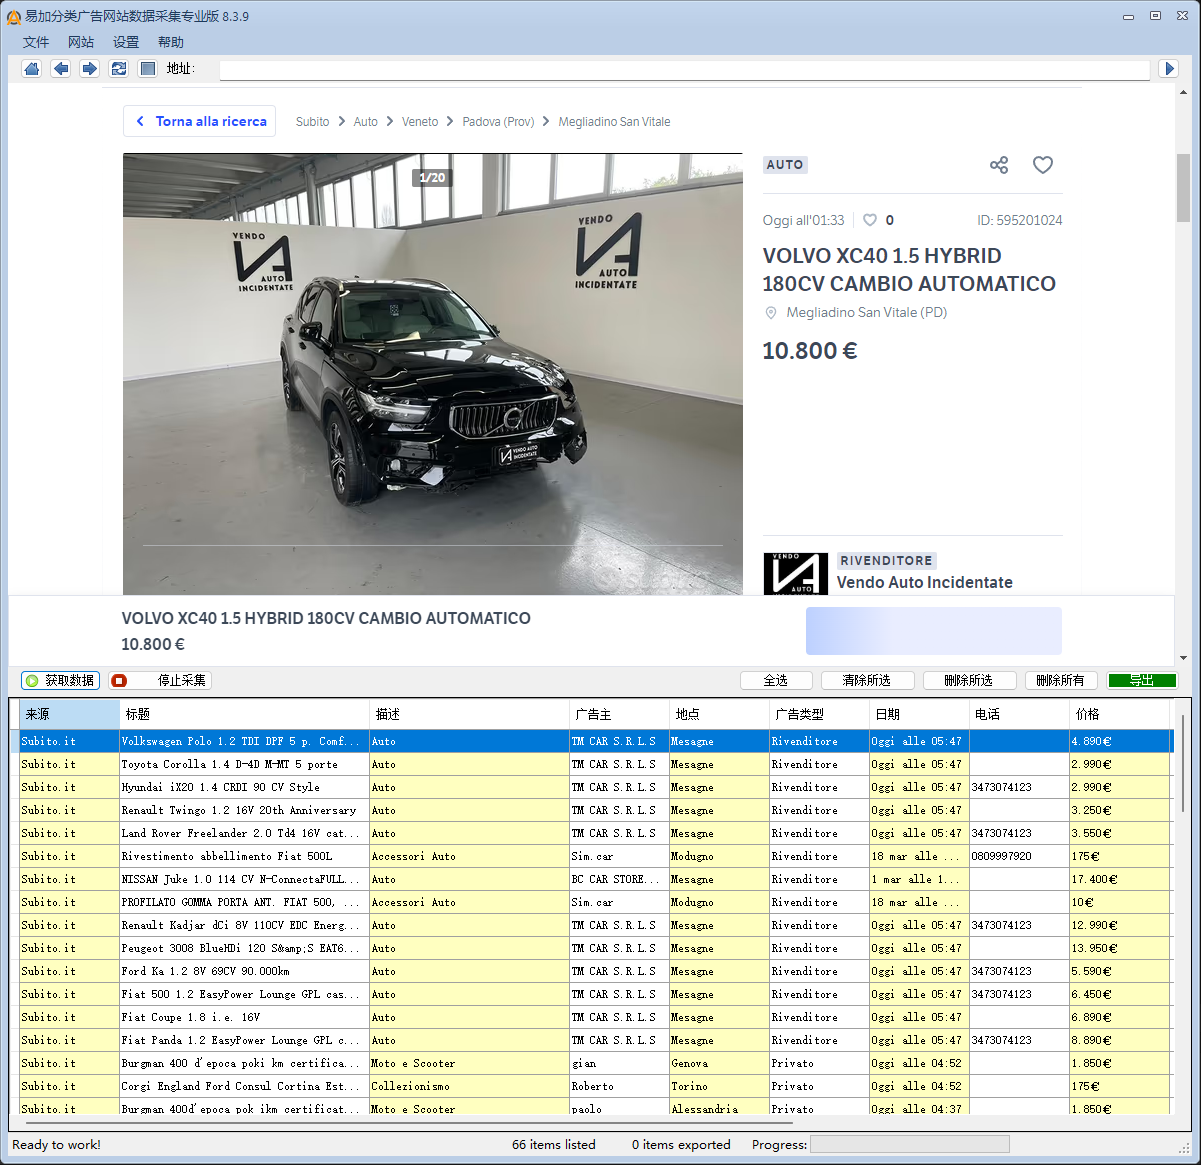This screenshot has width=1201, height=1165.
Task: Navigate back with the left arrow icon
Action: pyautogui.click(x=61, y=68)
